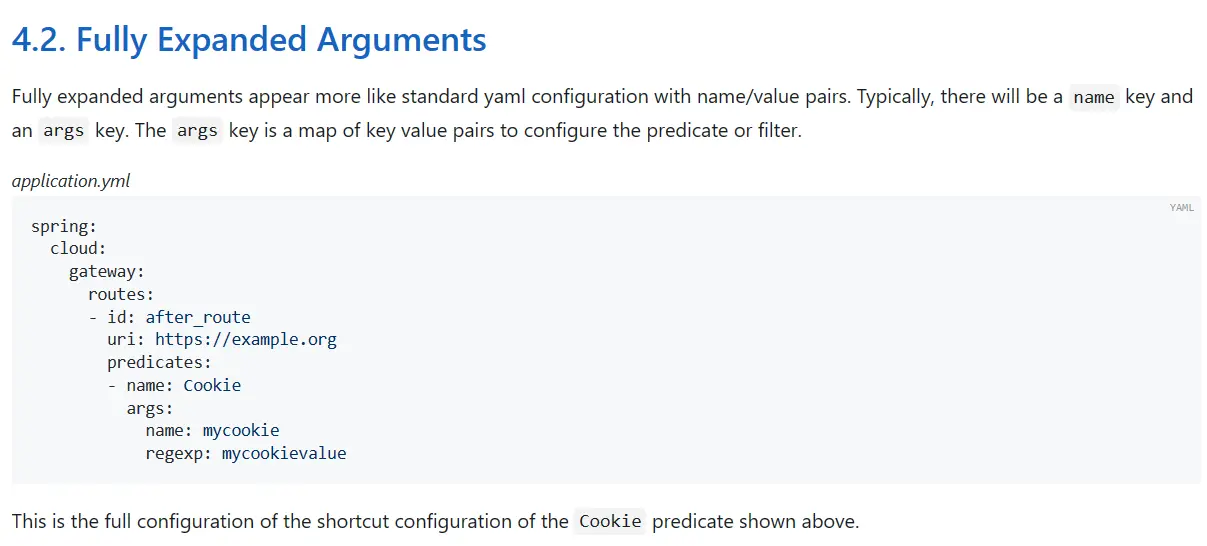Click the "predicates:" key in the YAML code
1207x546 pixels.
(159, 362)
